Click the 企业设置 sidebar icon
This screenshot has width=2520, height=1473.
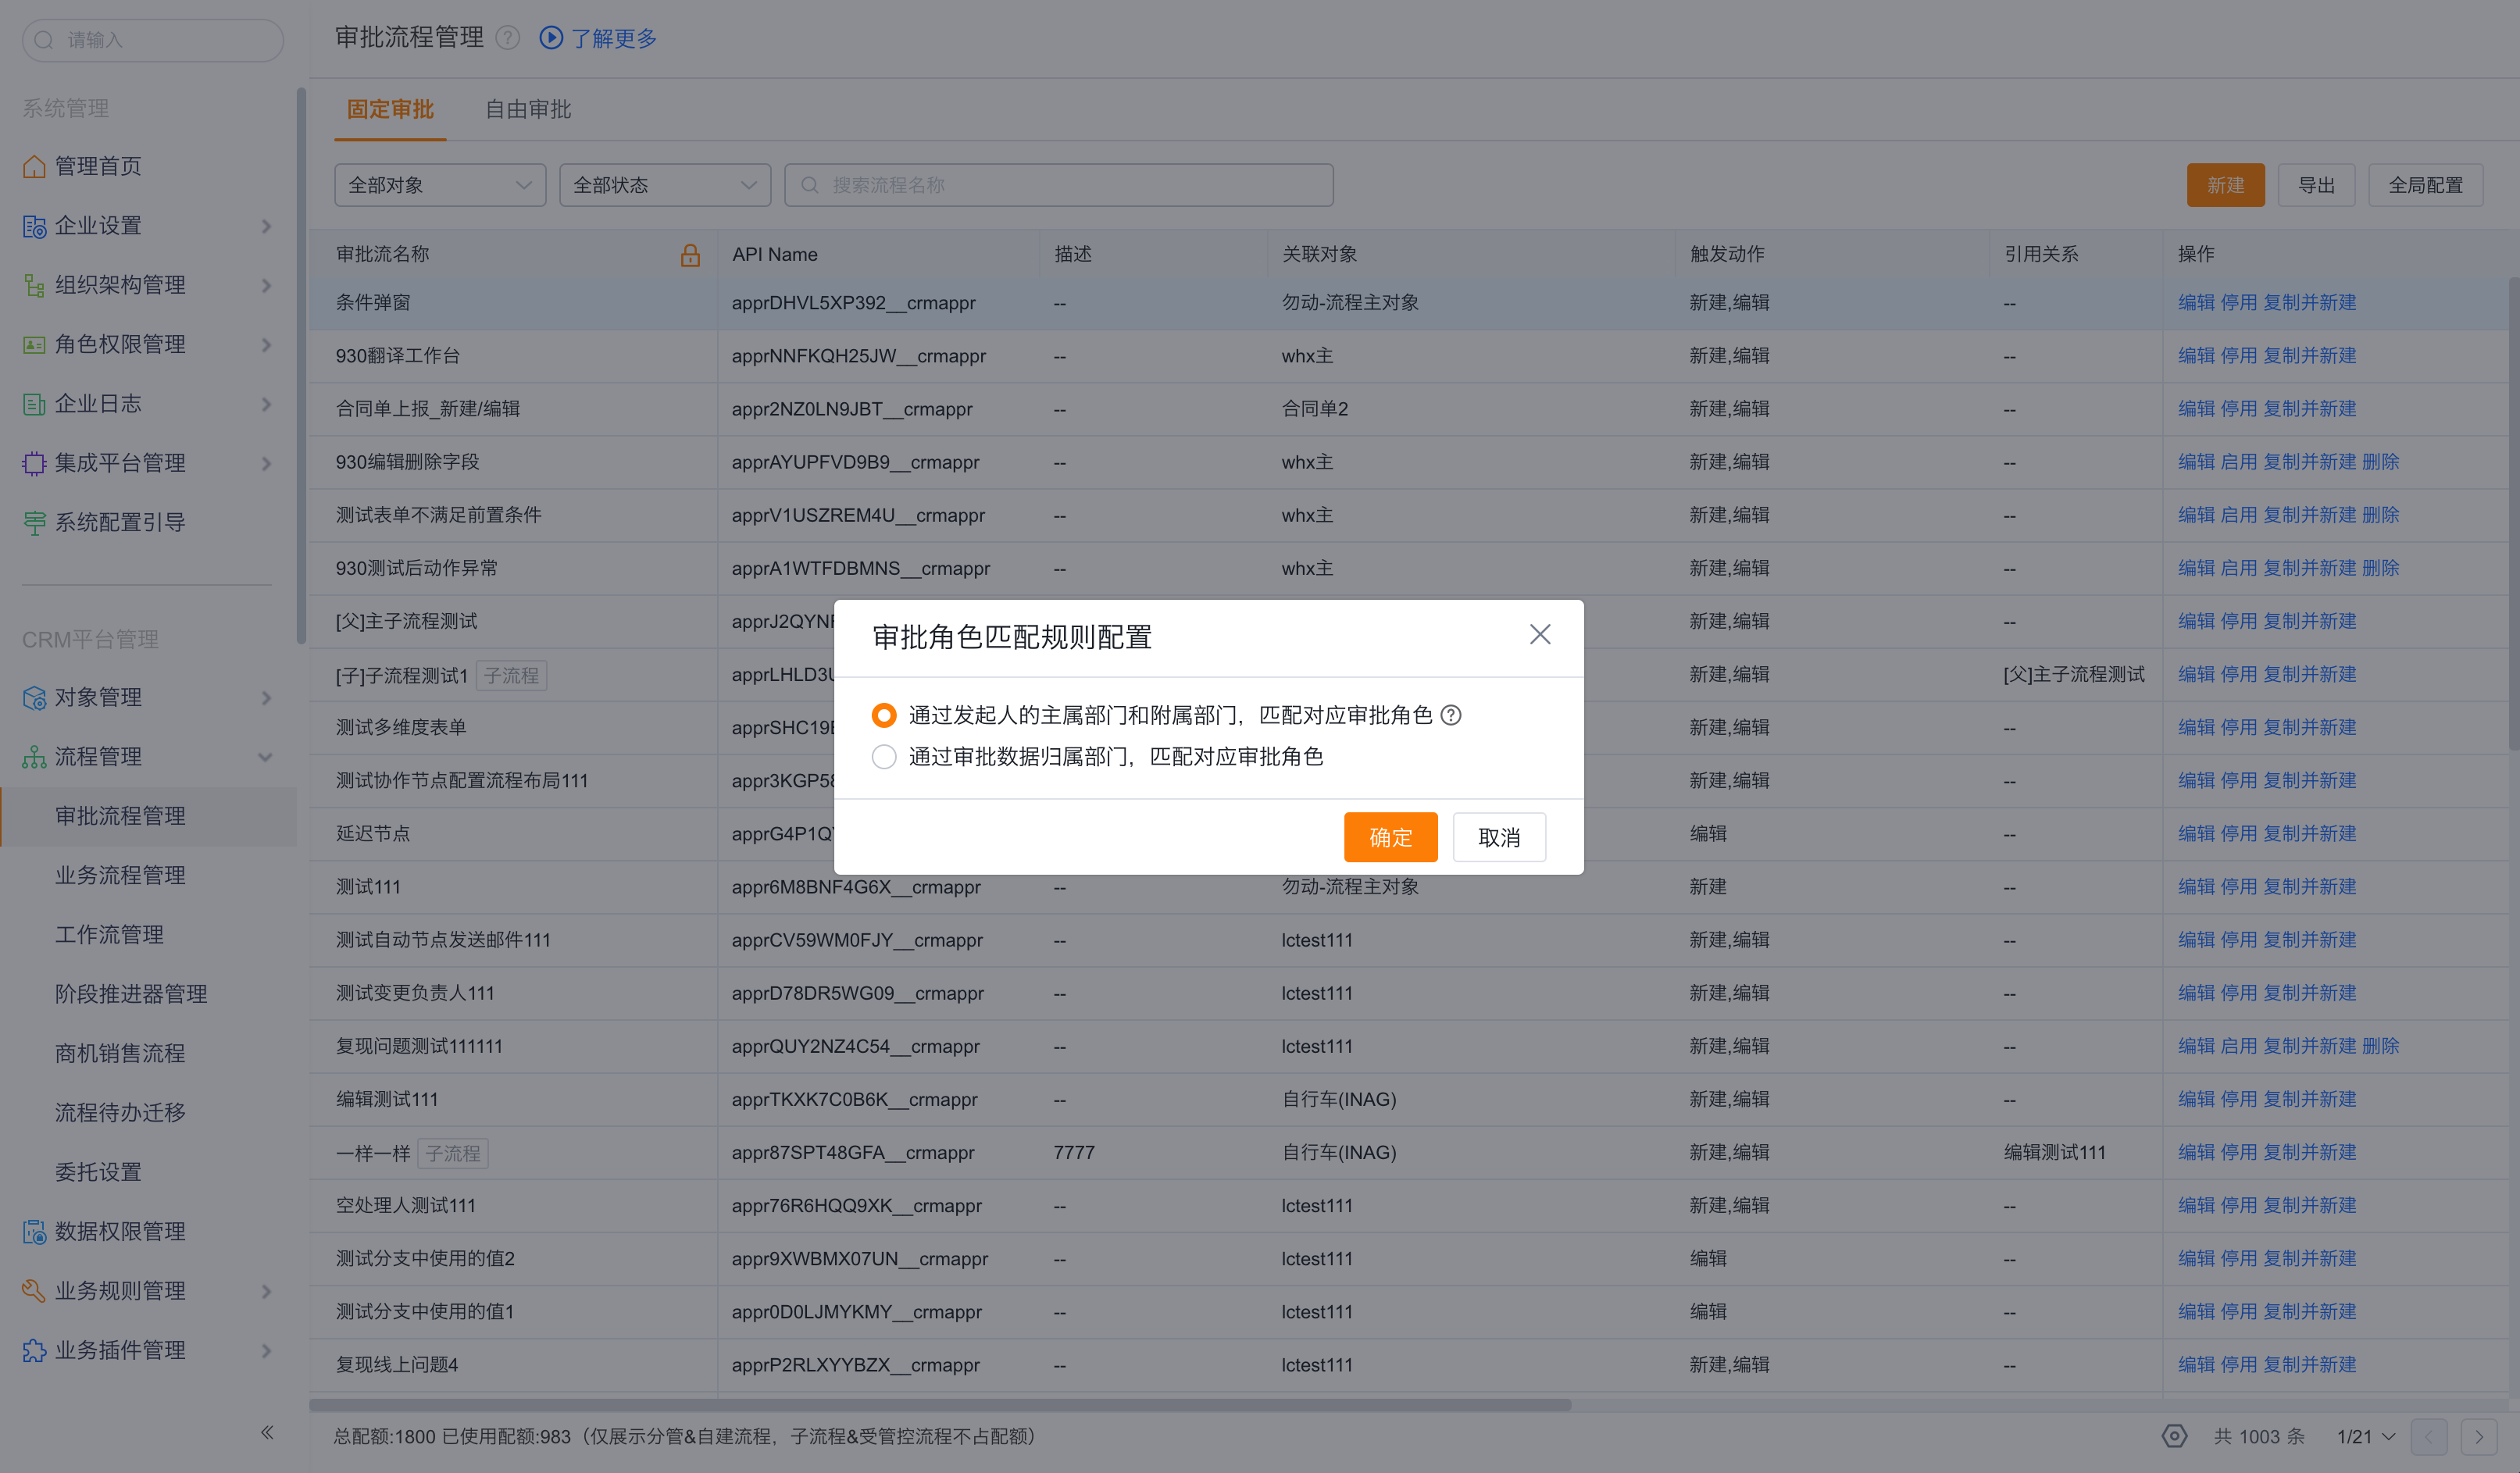coord(34,226)
